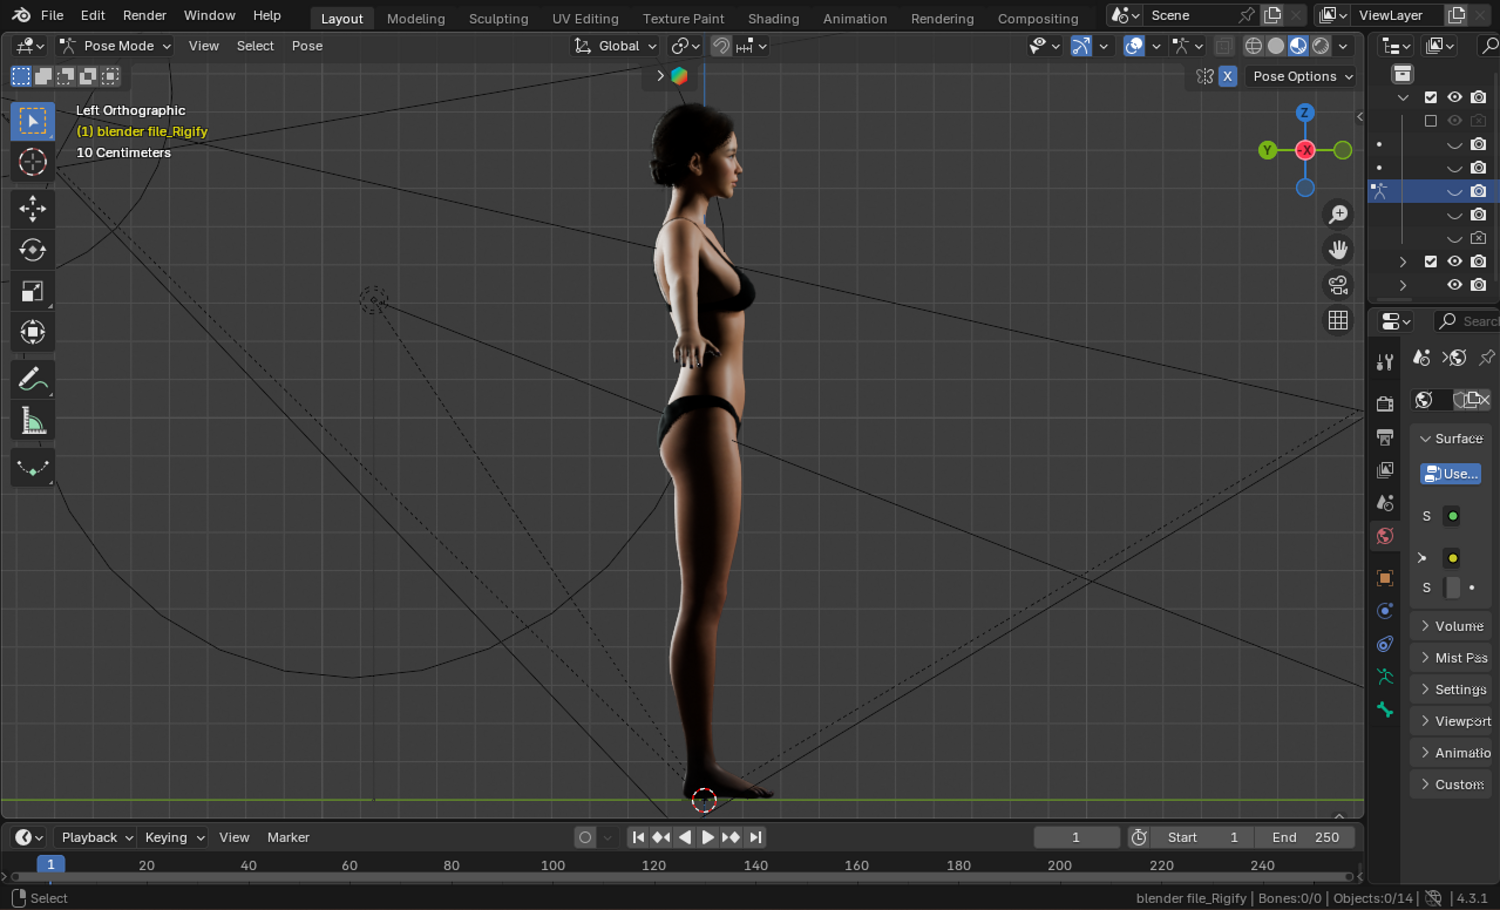Click the hand pan-view gizmo
1500x910 pixels.
[1338, 249]
